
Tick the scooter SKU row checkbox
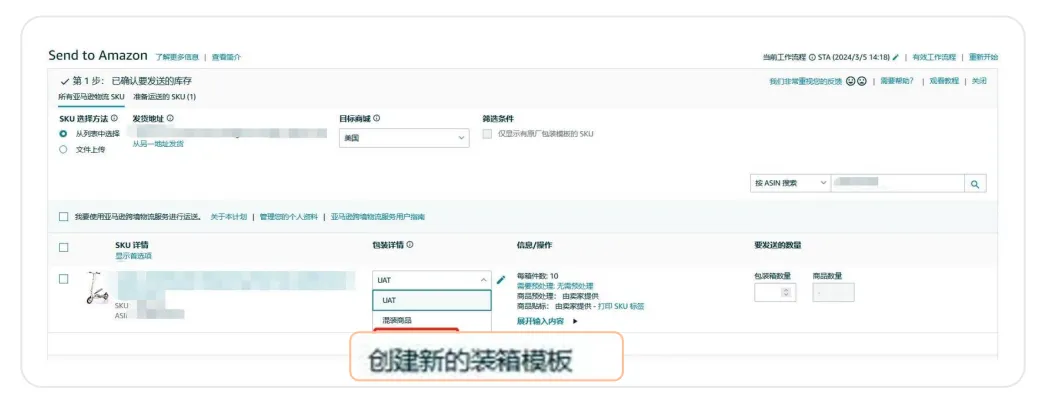click(64, 279)
